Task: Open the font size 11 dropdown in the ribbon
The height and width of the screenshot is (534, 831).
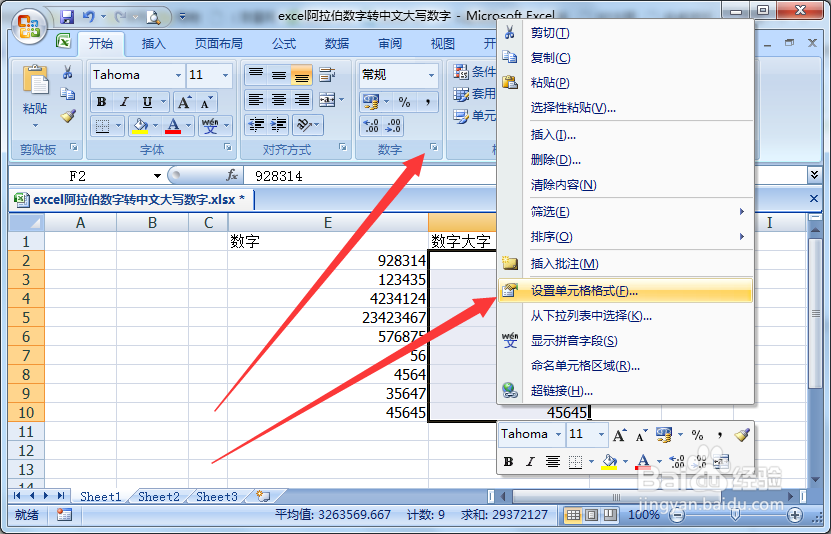Action: click(225, 75)
